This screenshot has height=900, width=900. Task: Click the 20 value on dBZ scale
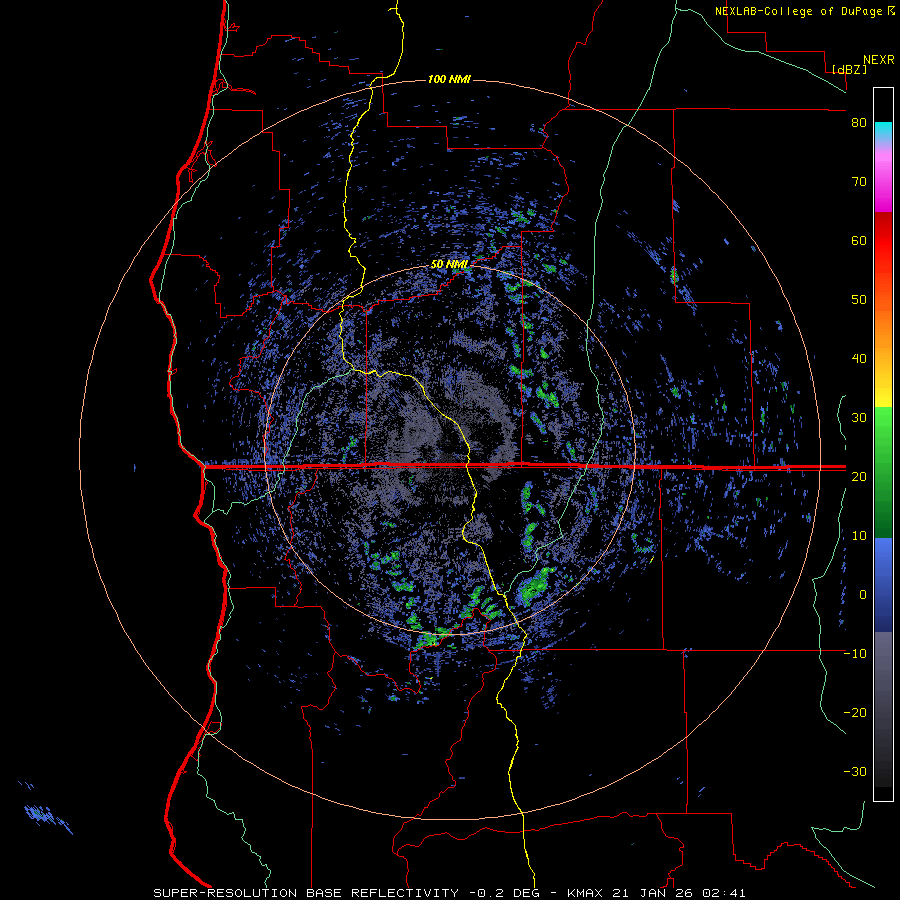[x=859, y=477]
